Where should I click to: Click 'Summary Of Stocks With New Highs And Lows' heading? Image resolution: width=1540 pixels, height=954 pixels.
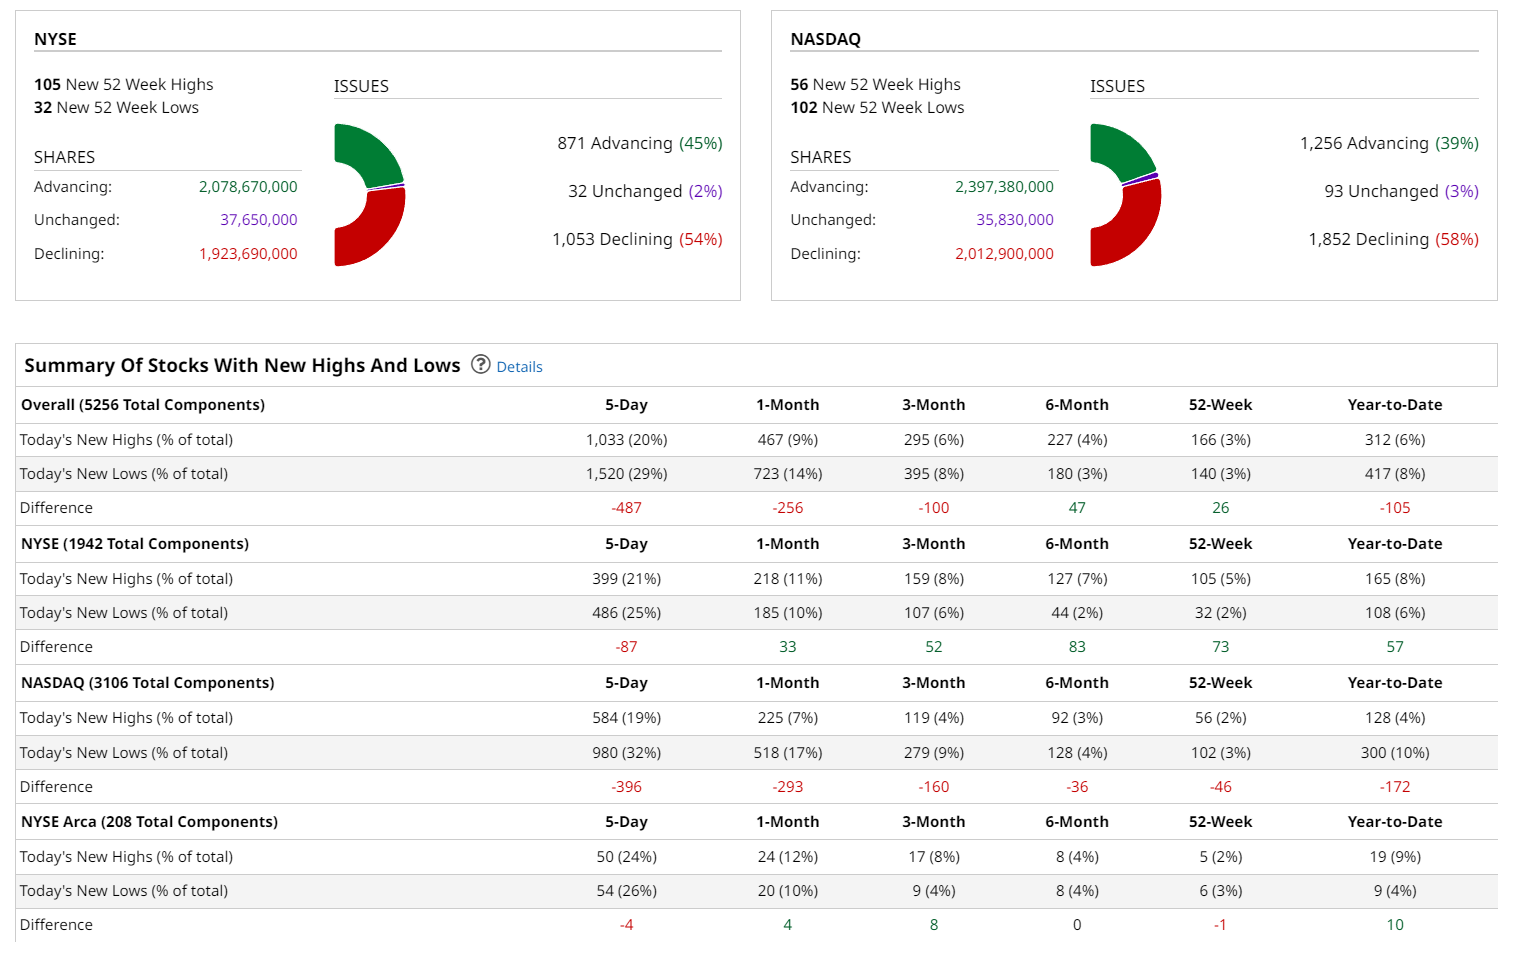click(242, 365)
